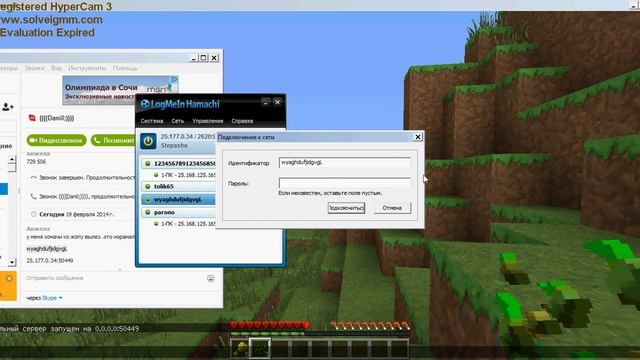Click the add contact icon in Skype

coord(7,107)
